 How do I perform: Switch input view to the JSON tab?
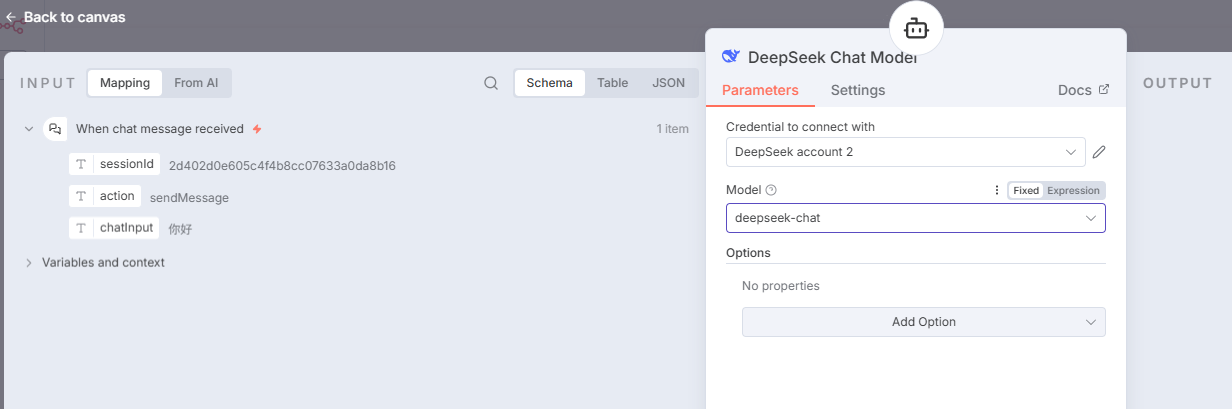668,83
